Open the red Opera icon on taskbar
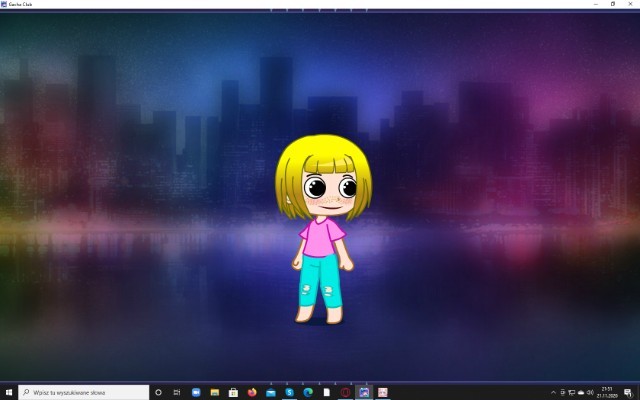Screen dimensions: 640x400 [346, 392]
